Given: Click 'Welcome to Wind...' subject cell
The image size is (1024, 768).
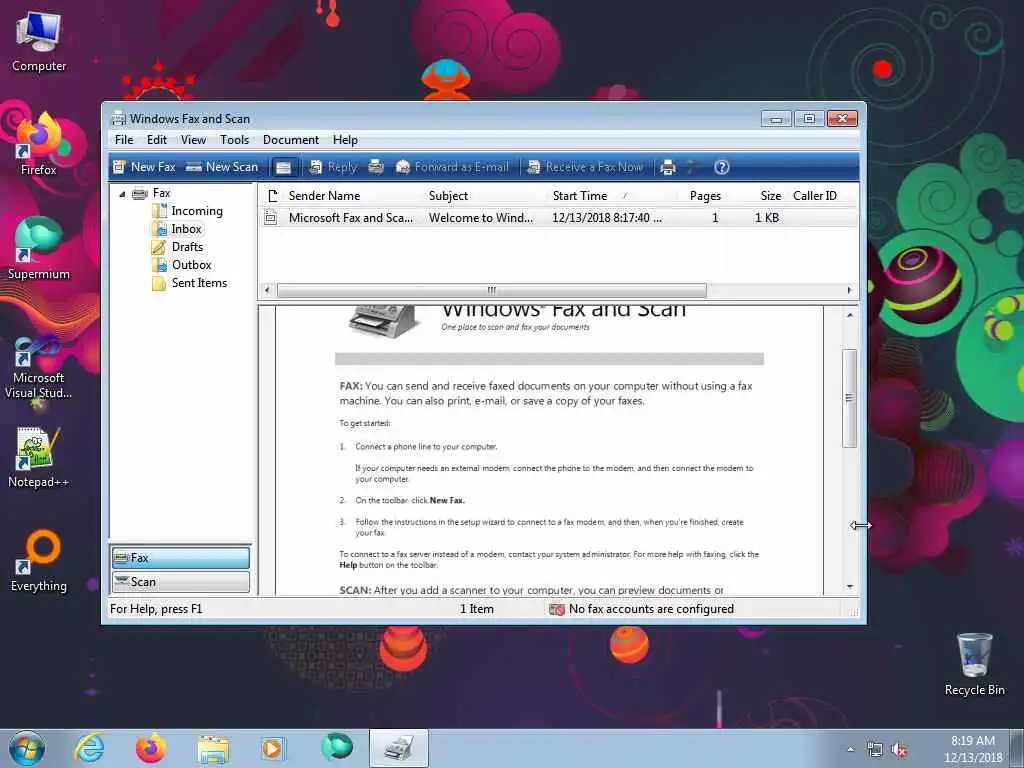Looking at the screenshot, I should (481, 218).
